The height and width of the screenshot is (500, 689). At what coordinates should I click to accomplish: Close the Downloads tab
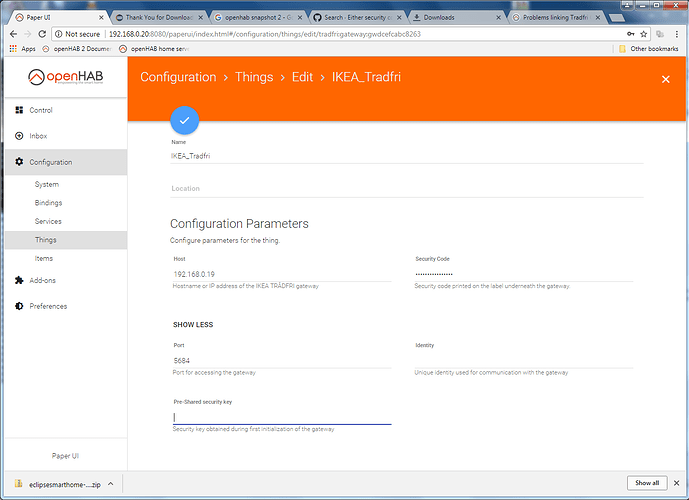[498, 18]
